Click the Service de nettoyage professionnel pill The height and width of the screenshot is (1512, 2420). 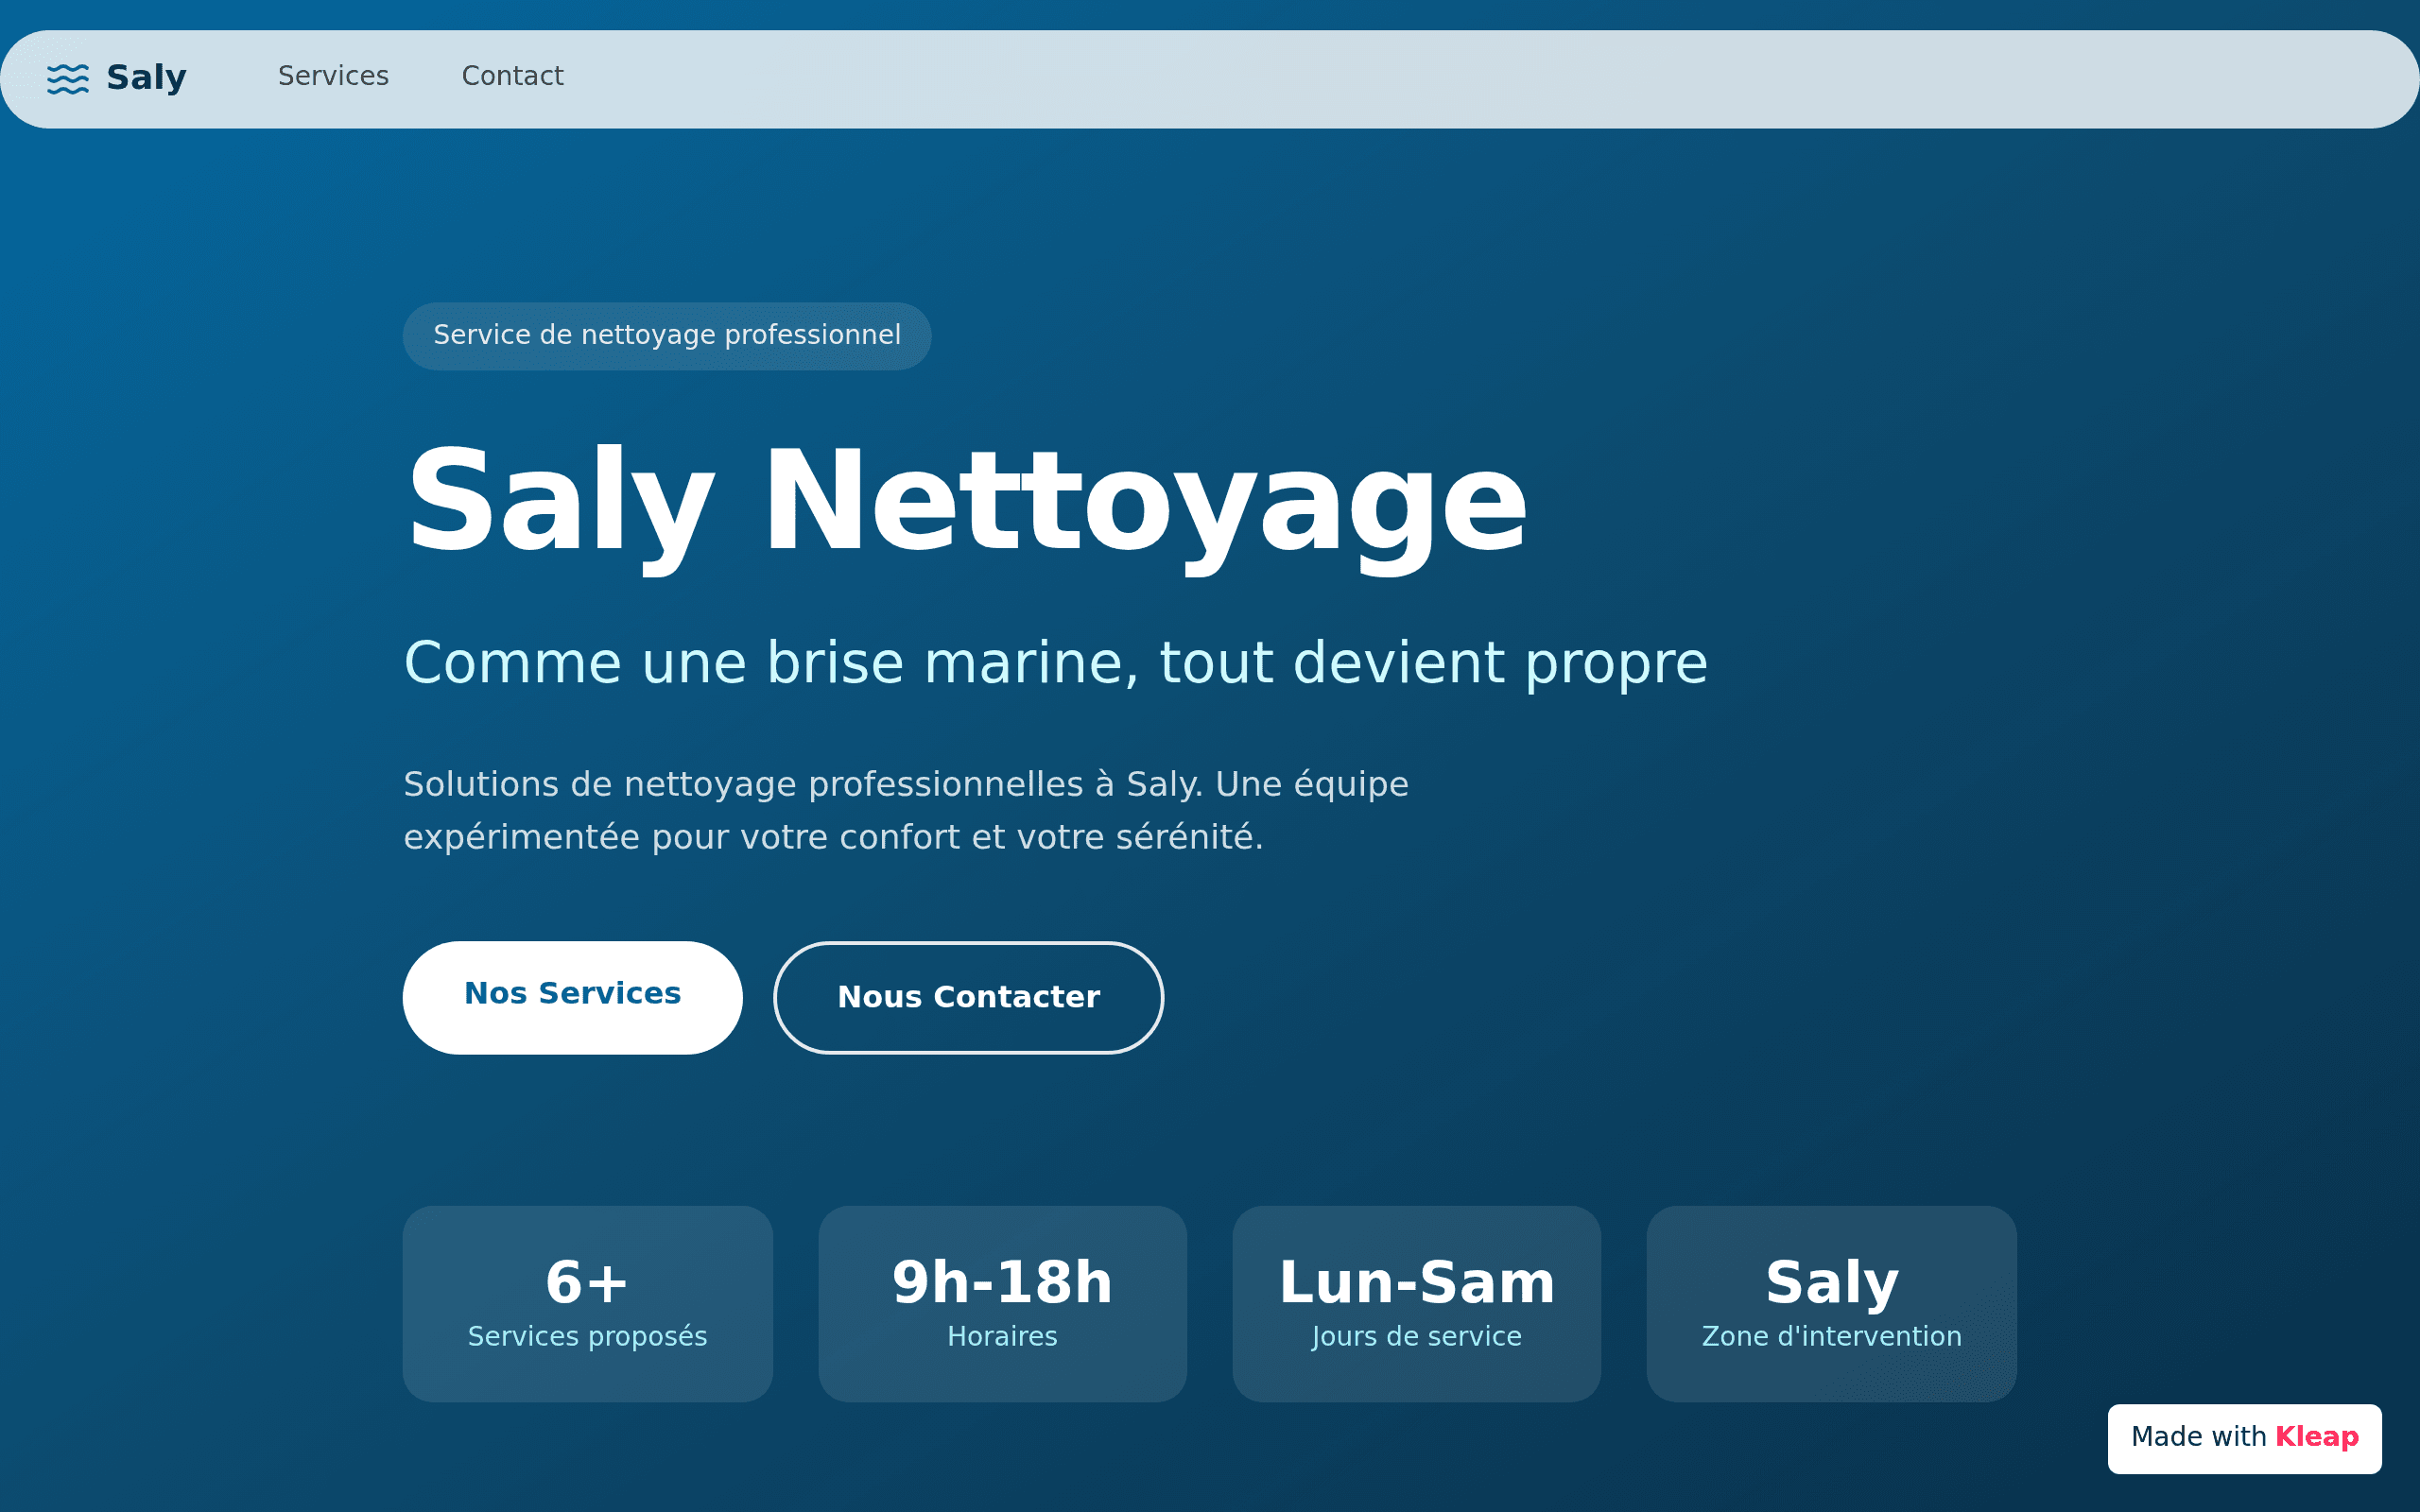[667, 336]
